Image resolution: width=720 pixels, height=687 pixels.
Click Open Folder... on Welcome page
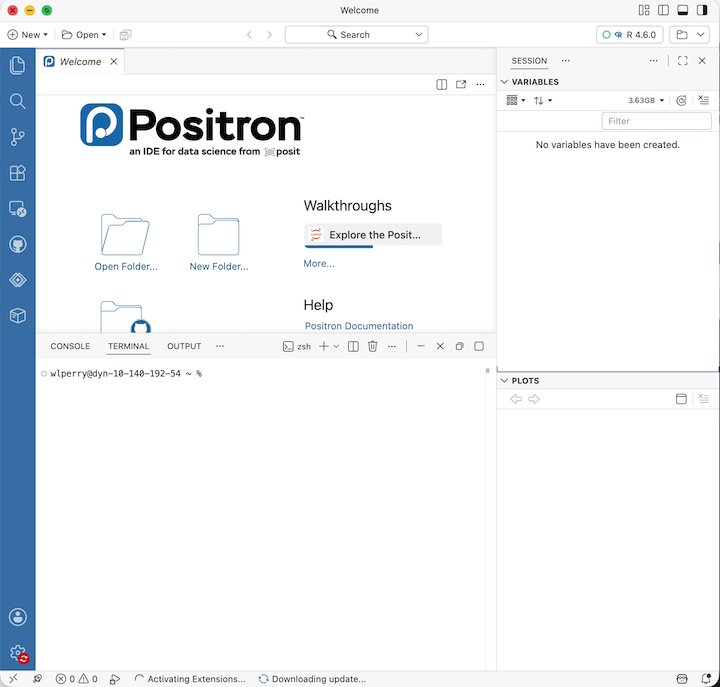(x=126, y=242)
